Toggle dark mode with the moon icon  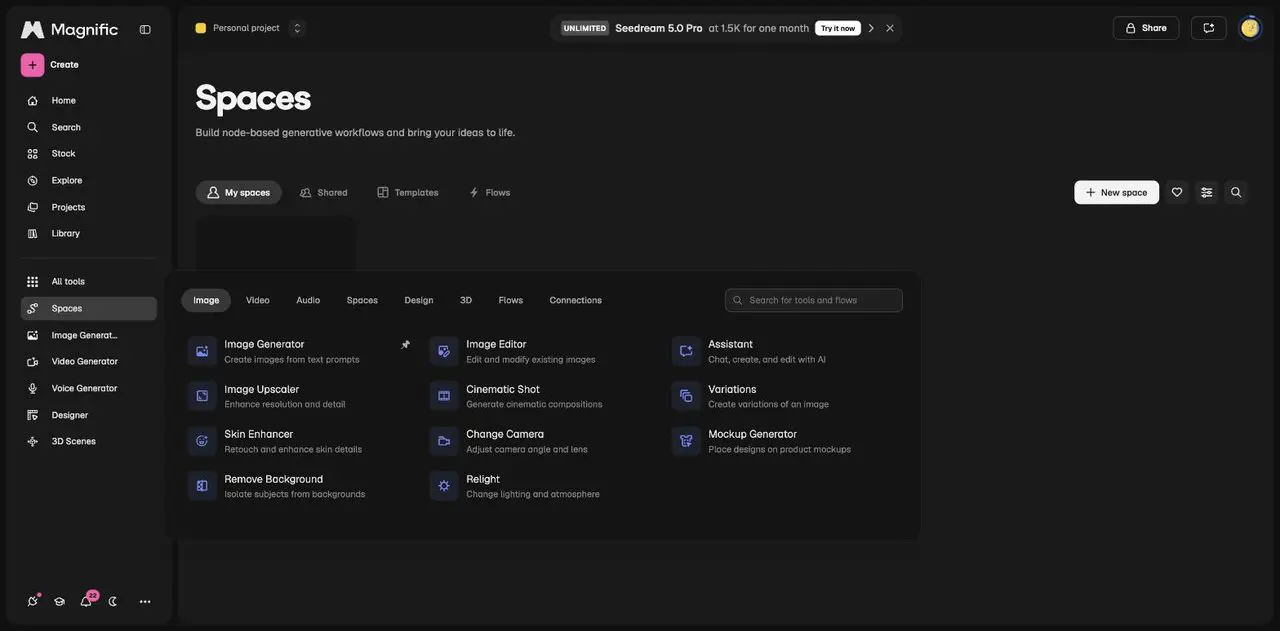point(113,601)
